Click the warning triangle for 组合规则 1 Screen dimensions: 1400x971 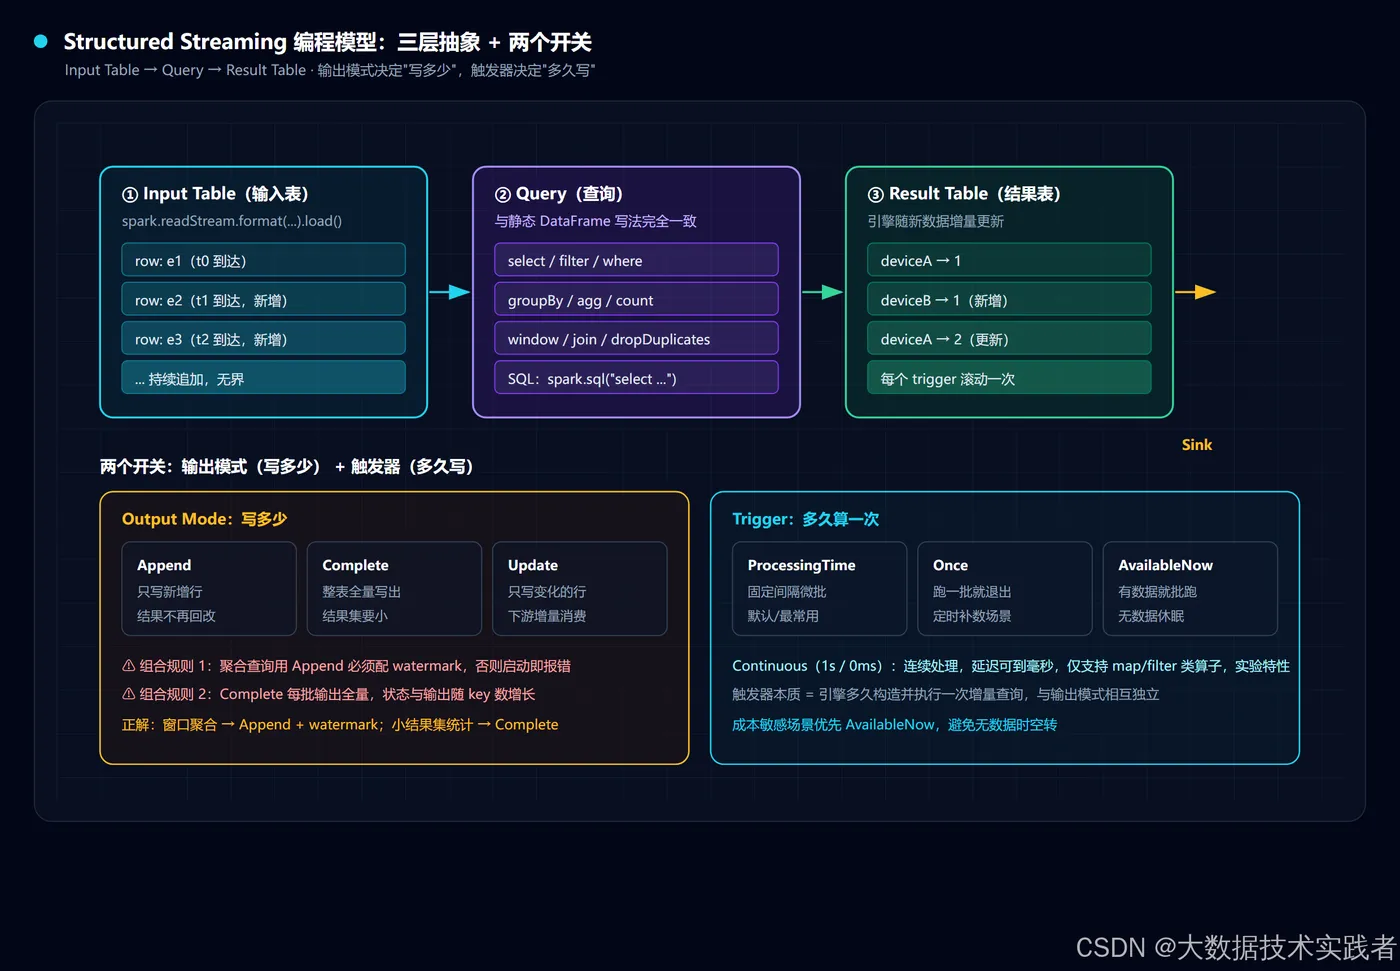pos(128,666)
